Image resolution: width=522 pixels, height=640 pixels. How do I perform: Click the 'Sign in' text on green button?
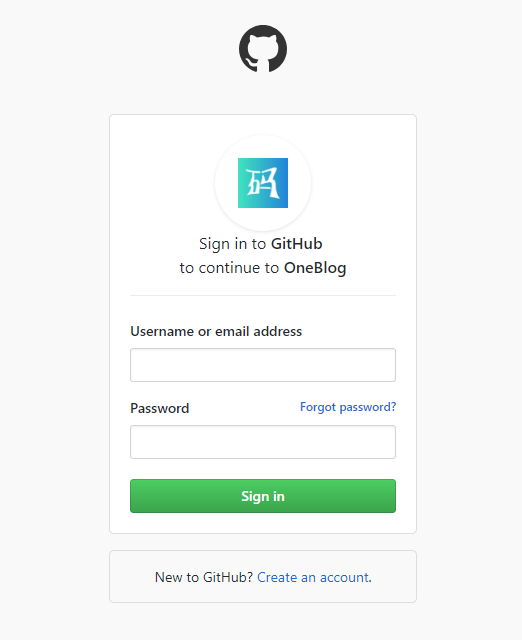[x=263, y=496]
